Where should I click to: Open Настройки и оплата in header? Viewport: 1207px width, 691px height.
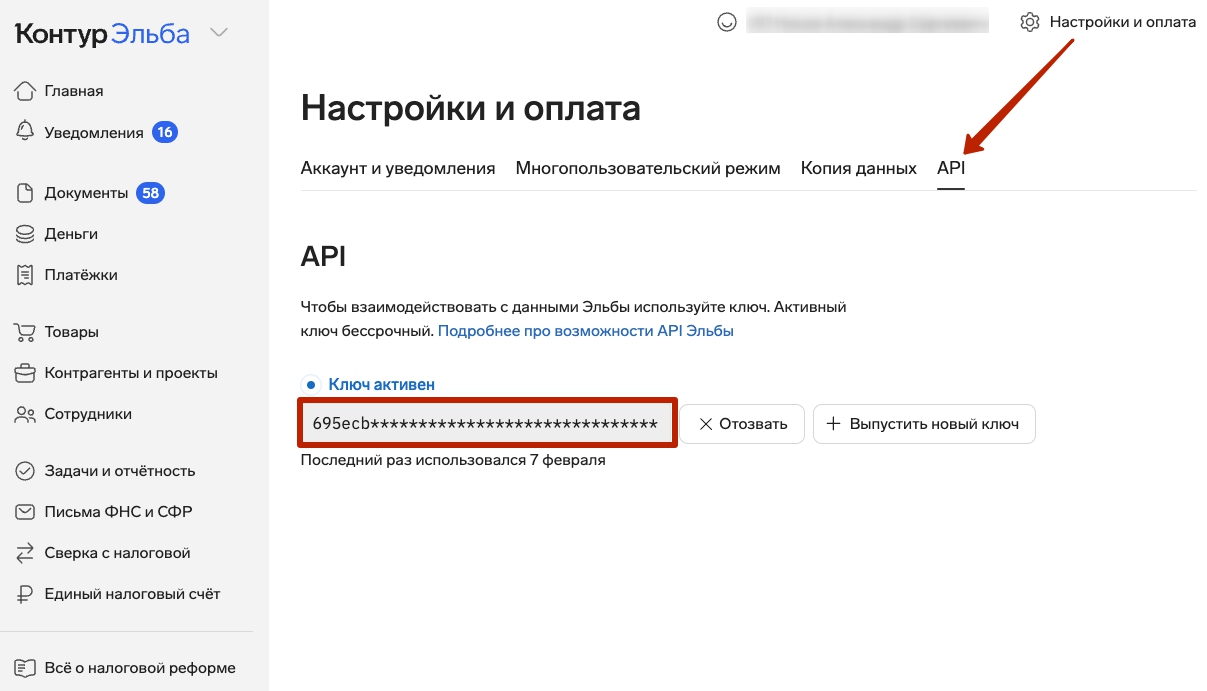pos(1123,22)
